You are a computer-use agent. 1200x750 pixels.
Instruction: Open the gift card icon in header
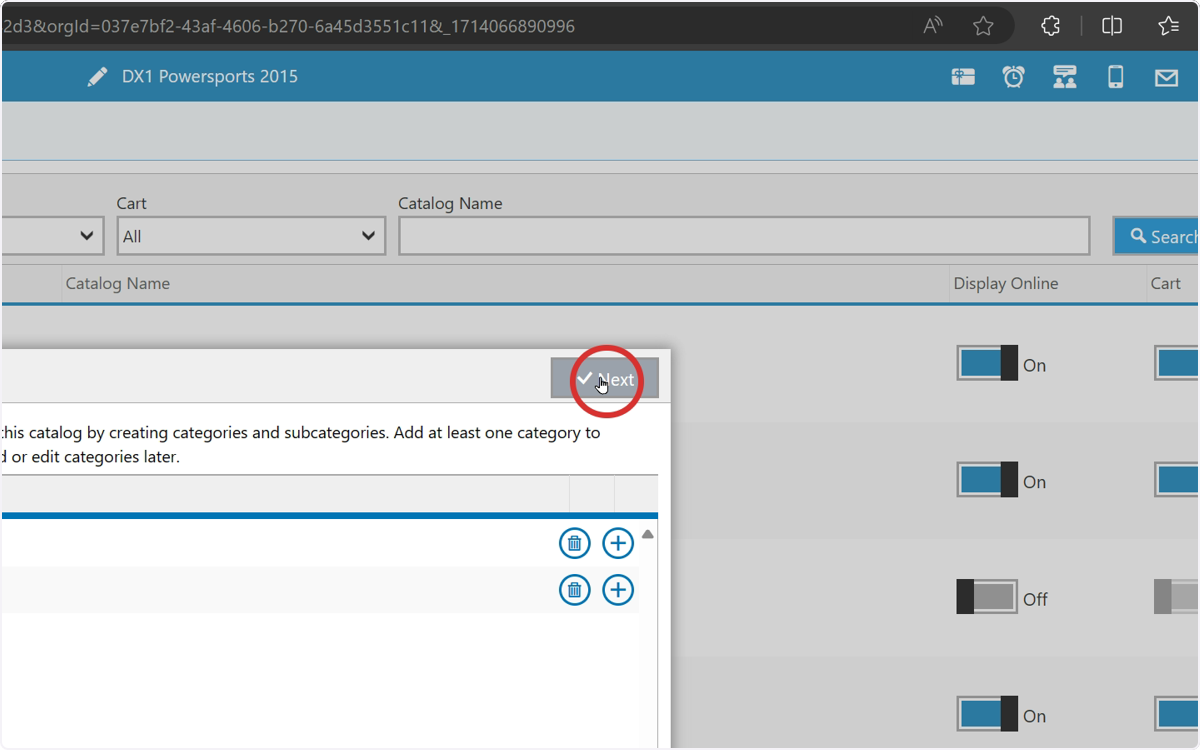[x=963, y=77]
